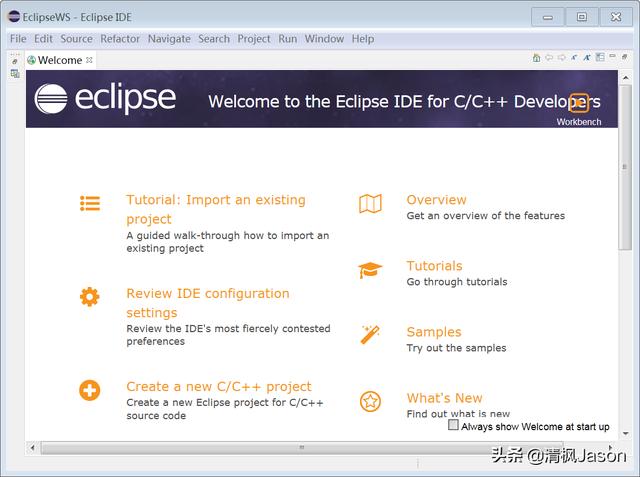Open the Project menu

pyautogui.click(x=254, y=39)
